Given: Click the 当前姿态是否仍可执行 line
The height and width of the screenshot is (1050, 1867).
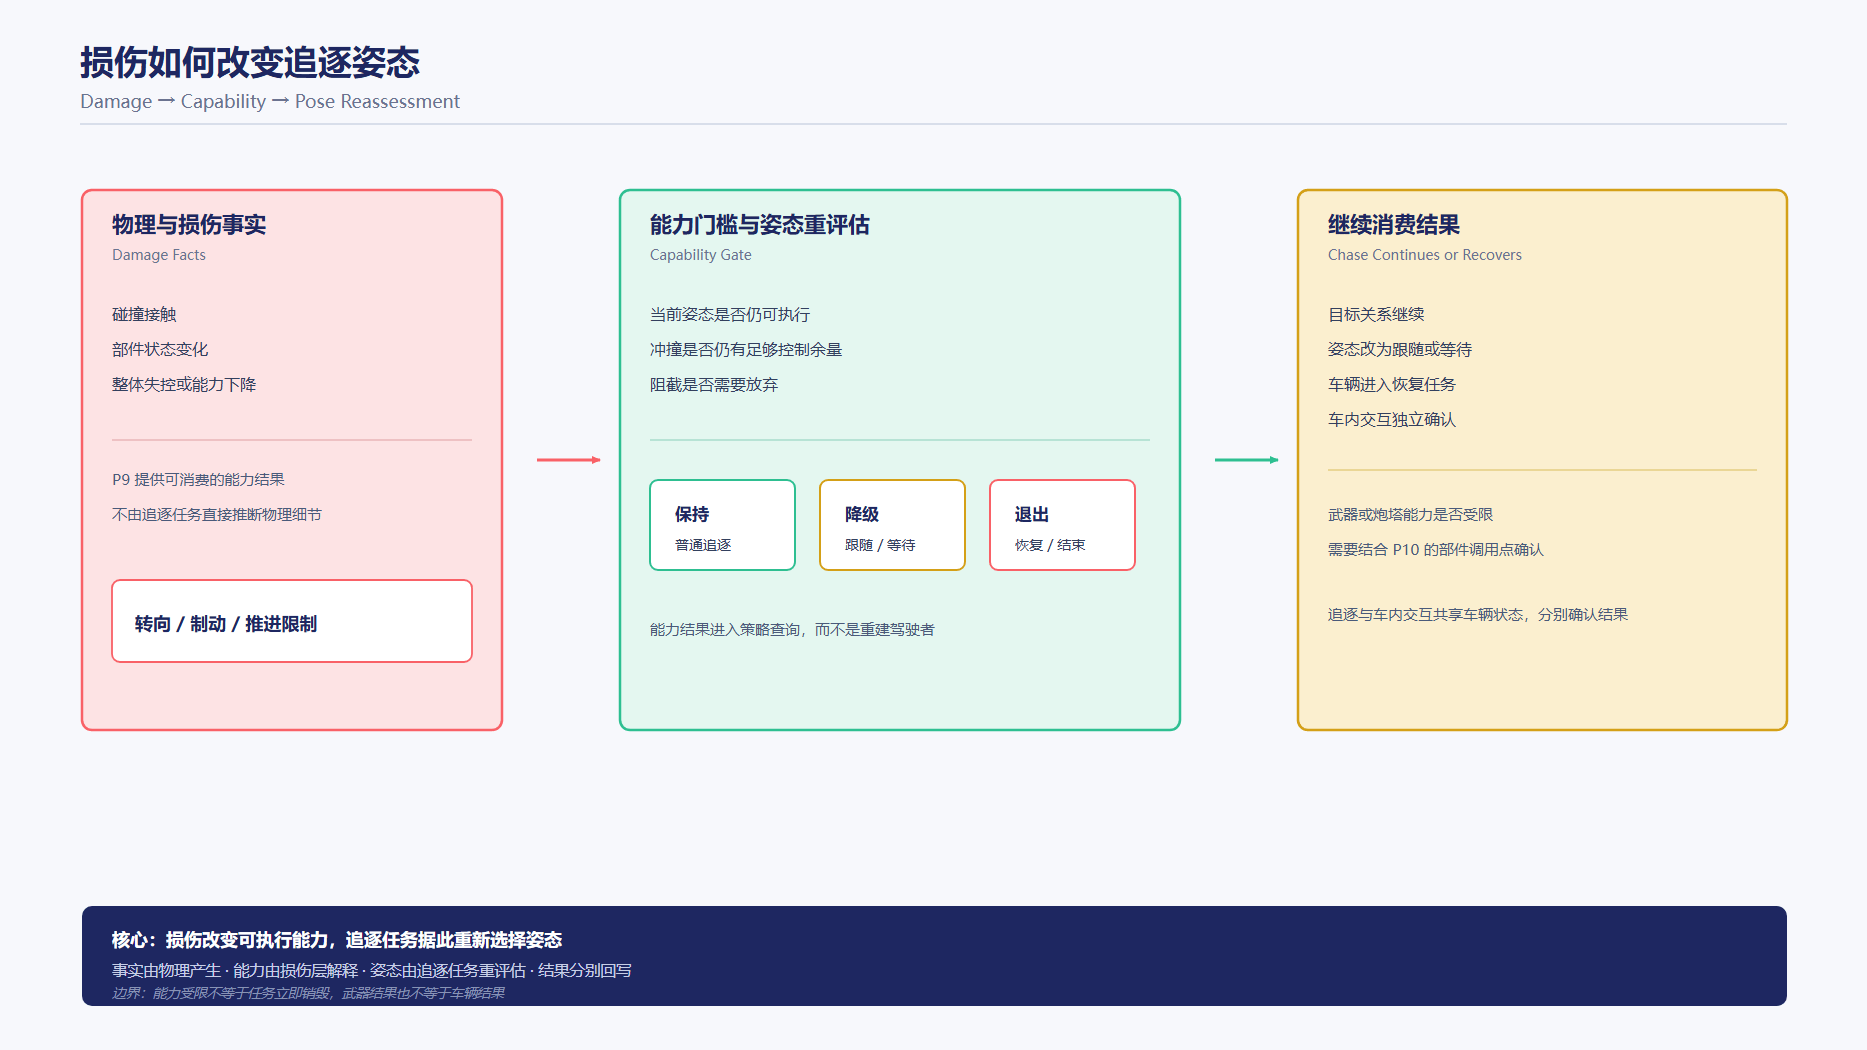Looking at the screenshot, I should click(x=730, y=314).
